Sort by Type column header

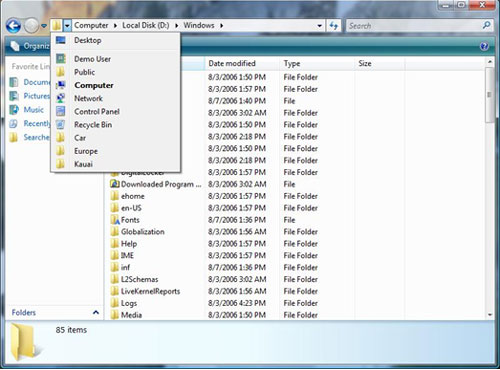[317, 63]
